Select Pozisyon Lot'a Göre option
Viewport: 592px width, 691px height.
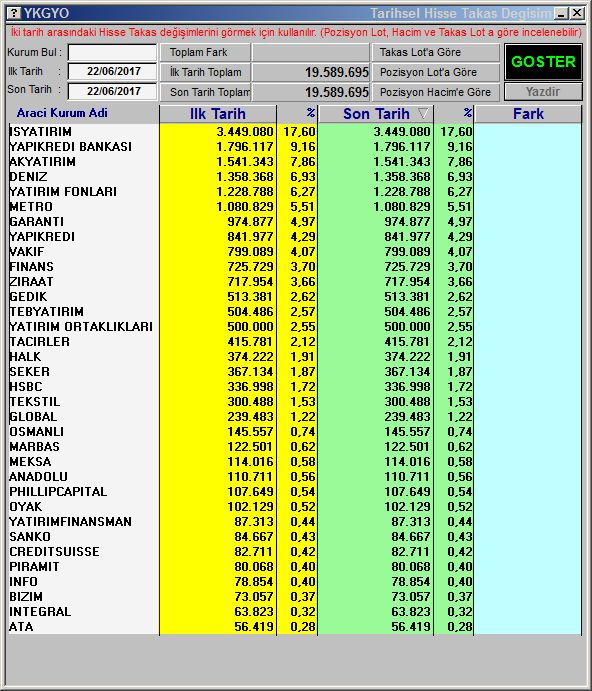436,72
